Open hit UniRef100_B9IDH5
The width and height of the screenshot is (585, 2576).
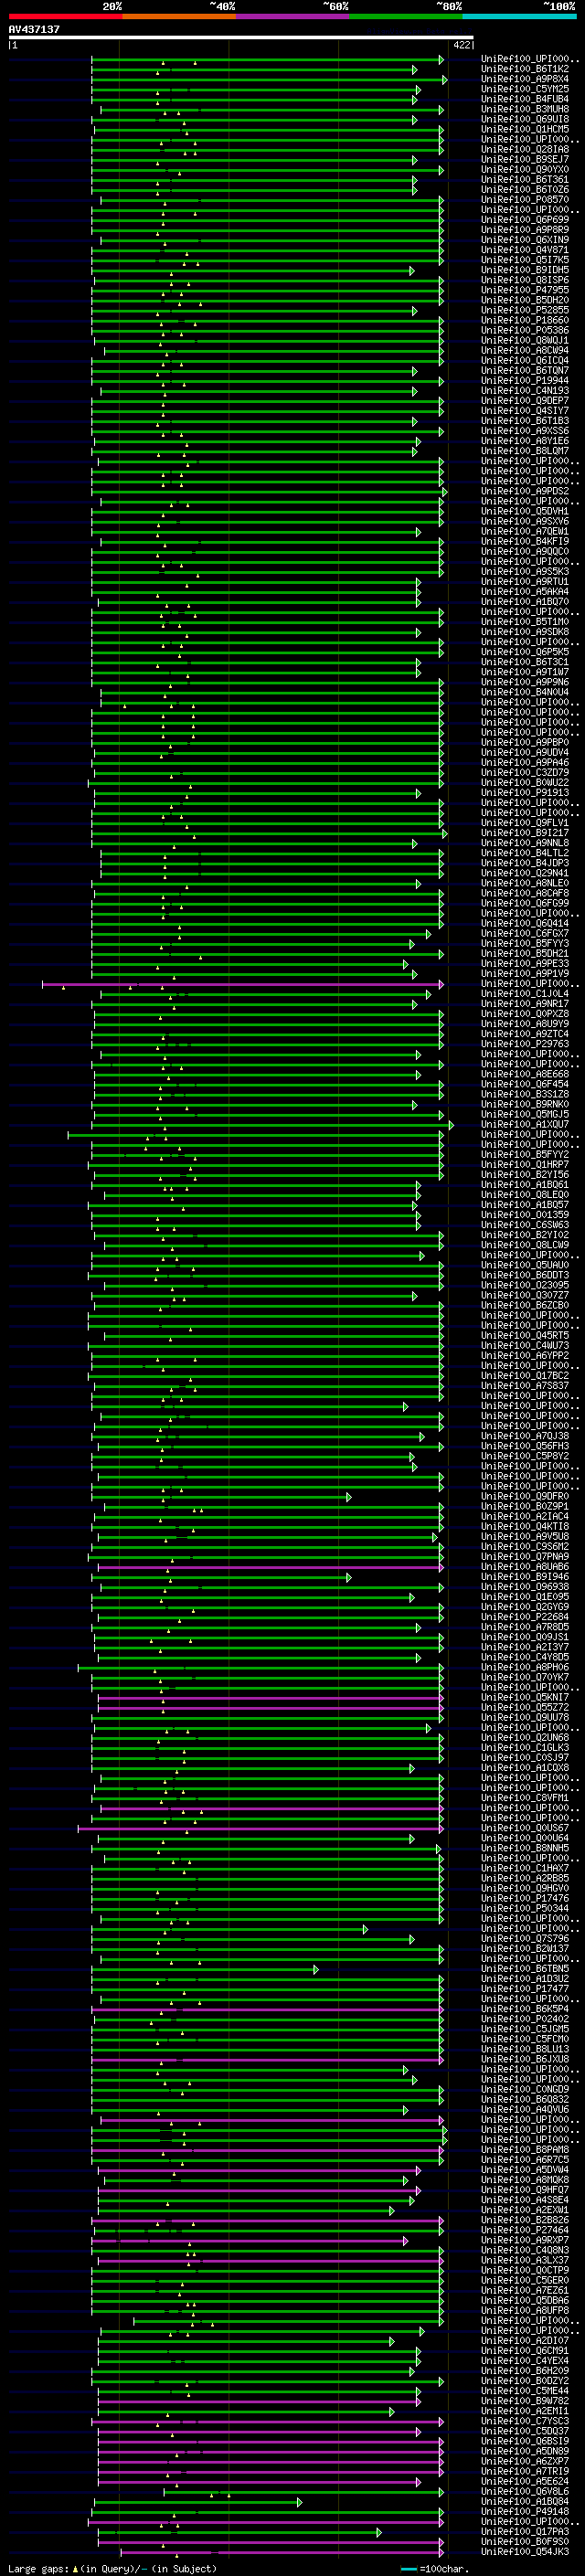[525, 270]
